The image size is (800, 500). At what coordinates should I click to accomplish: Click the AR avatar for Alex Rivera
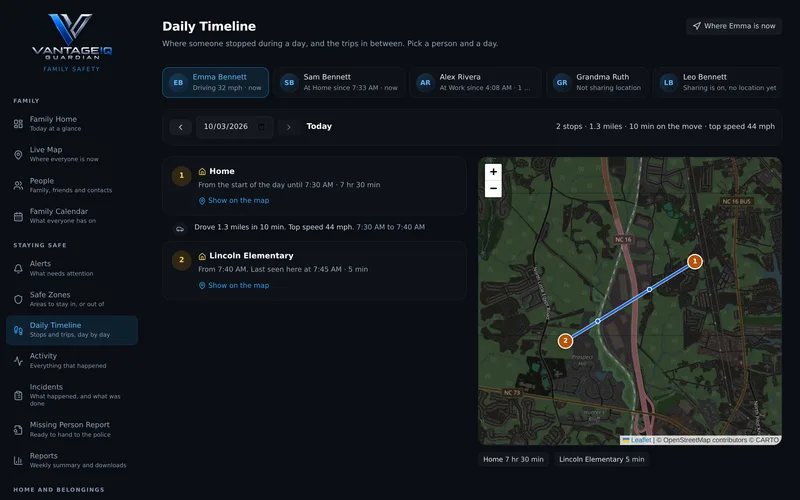(426, 82)
